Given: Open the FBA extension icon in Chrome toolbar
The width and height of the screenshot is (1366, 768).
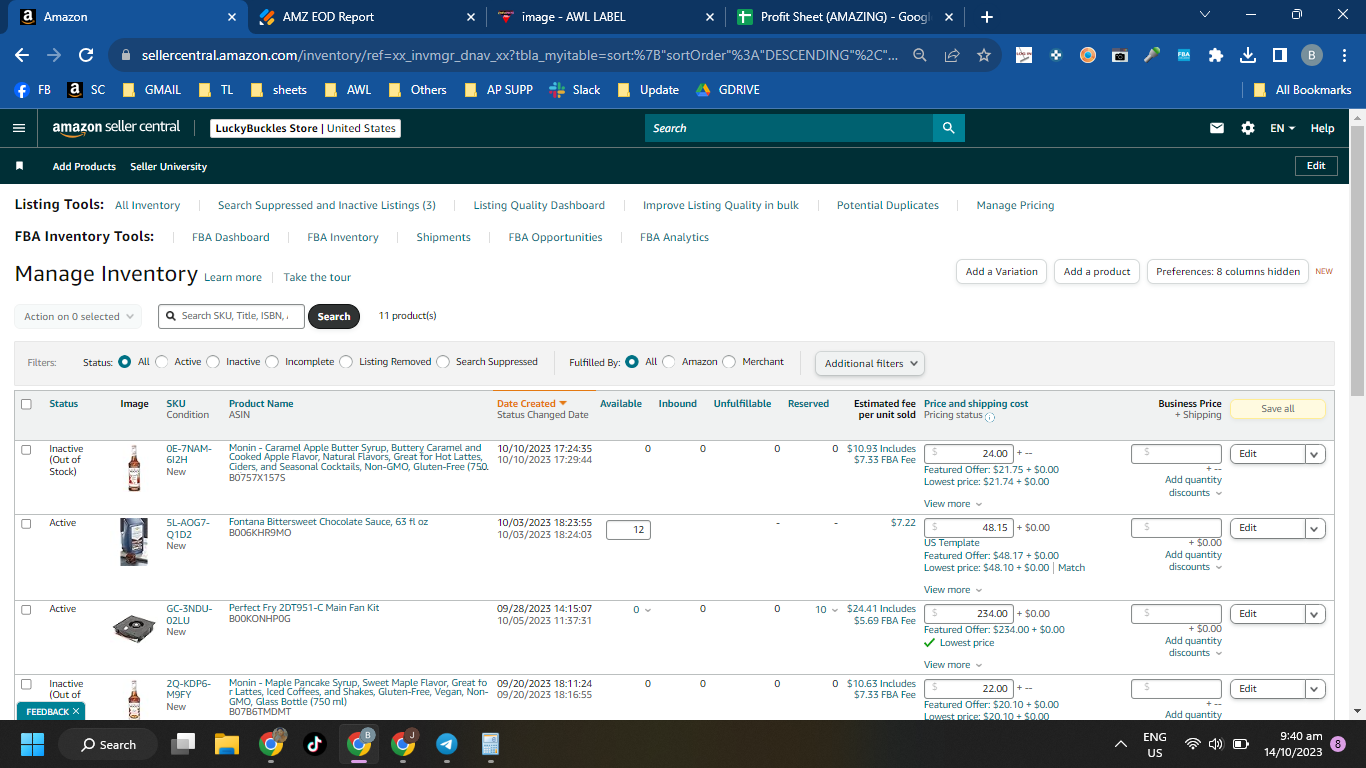Looking at the screenshot, I should tap(1184, 56).
